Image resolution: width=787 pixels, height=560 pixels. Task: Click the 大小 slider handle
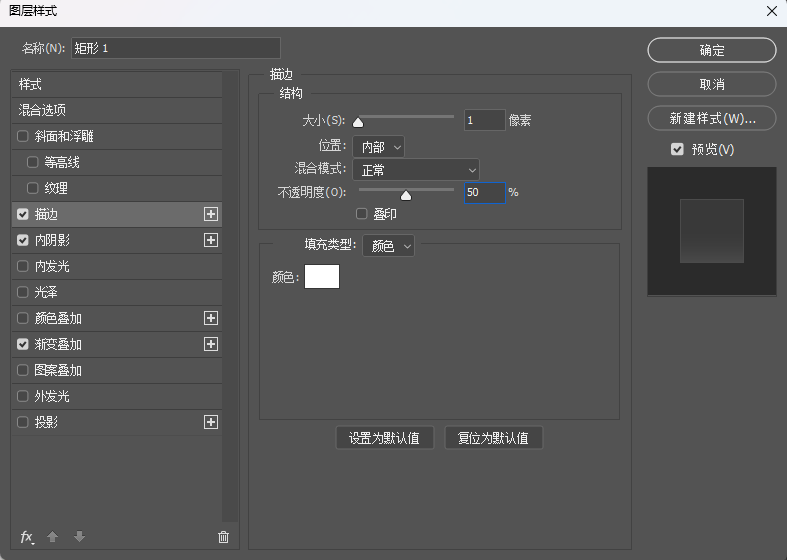358,122
